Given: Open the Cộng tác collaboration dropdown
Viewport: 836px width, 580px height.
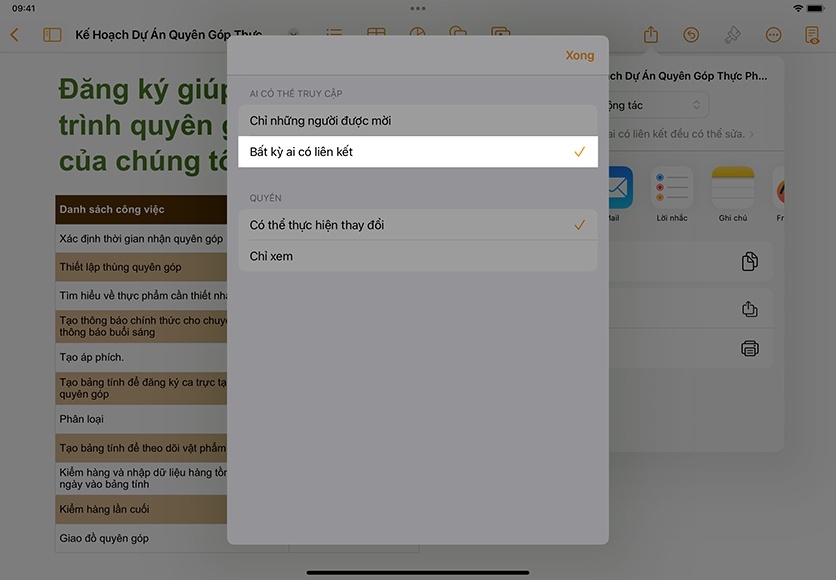Looking at the screenshot, I should (656, 105).
